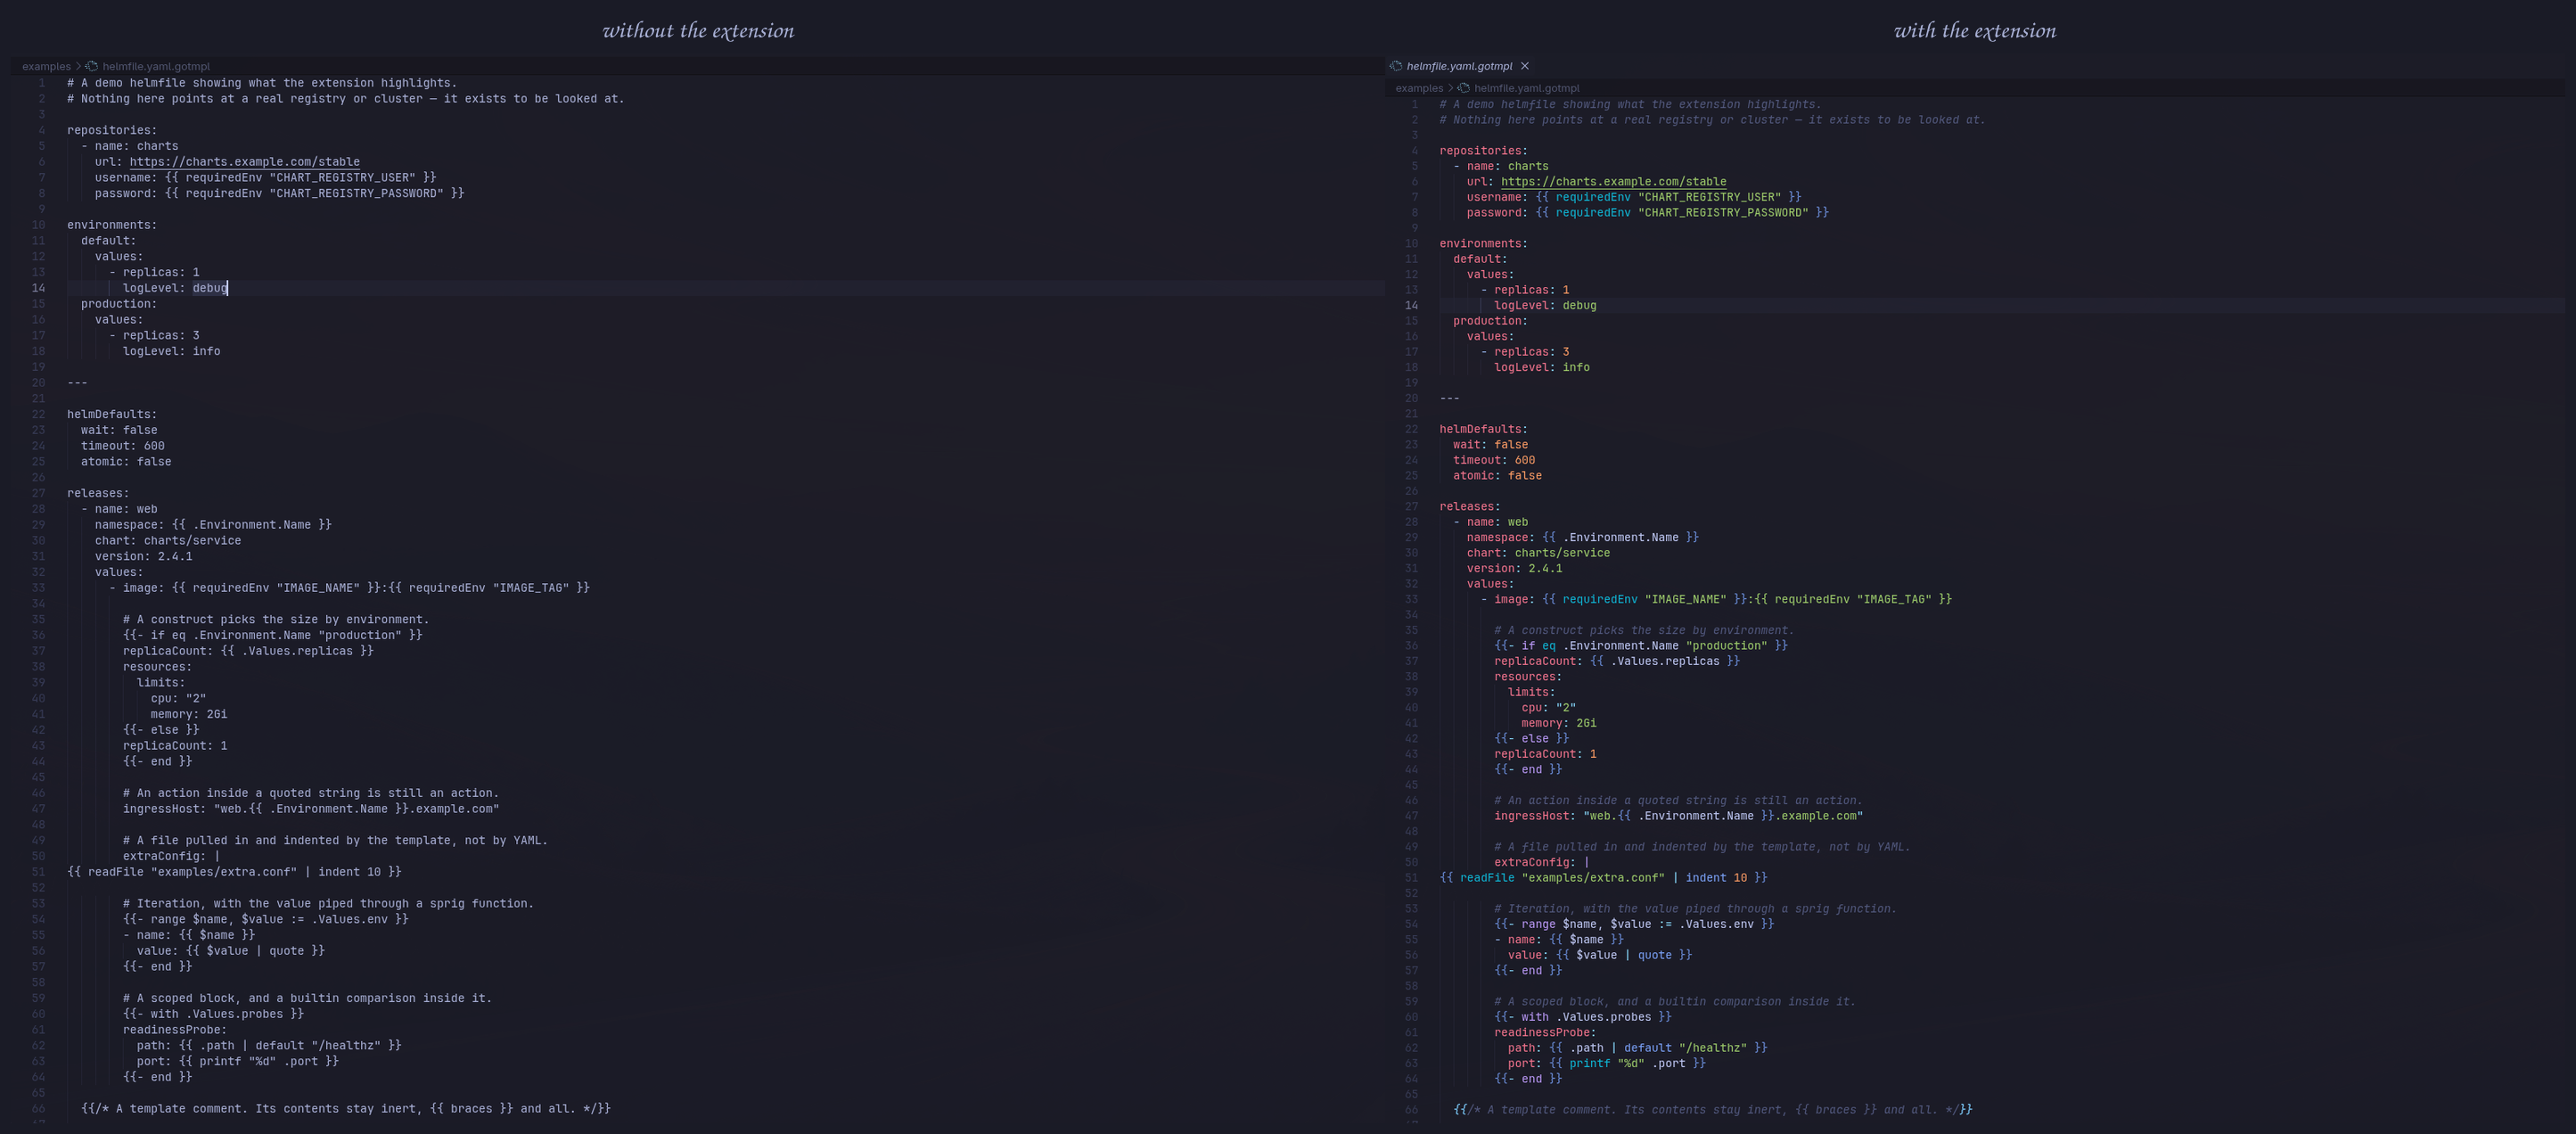Open the 'examples' breadcrumb in the 'without the extension' editor
The height and width of the screenshot is (1134, 2576).
[46, 67]
